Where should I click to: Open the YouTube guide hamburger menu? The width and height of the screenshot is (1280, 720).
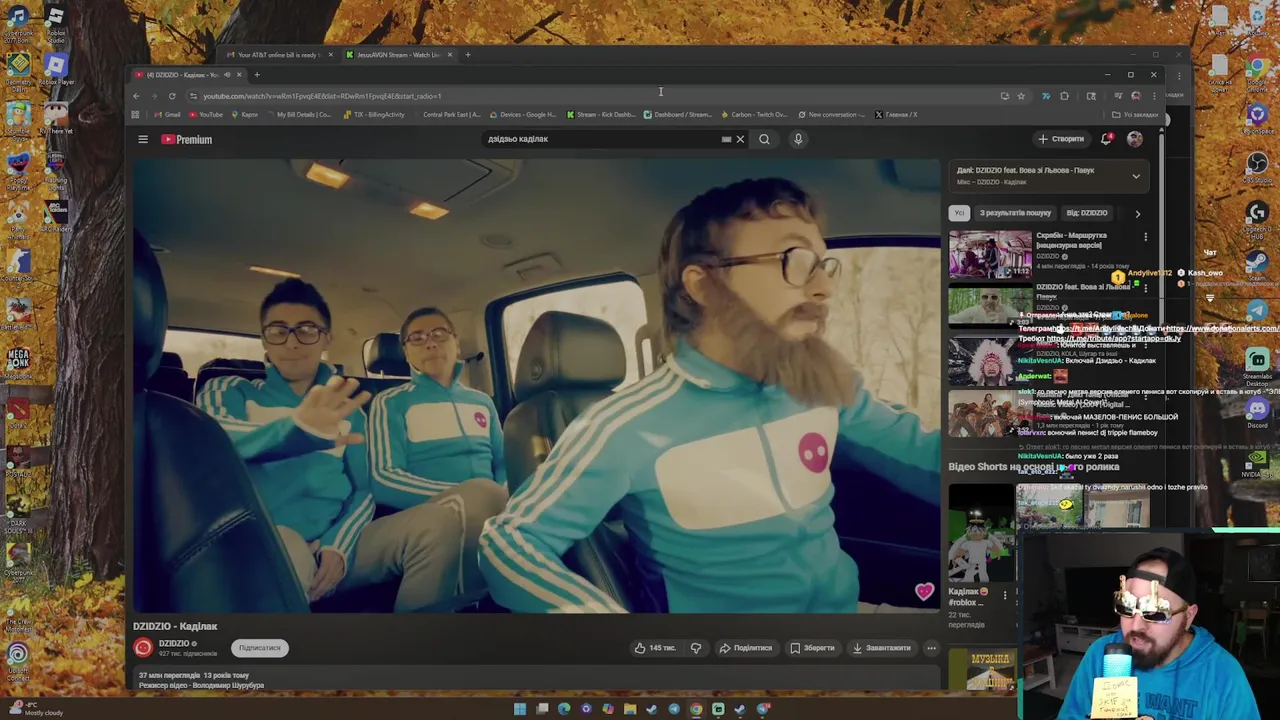coord(143,139)
